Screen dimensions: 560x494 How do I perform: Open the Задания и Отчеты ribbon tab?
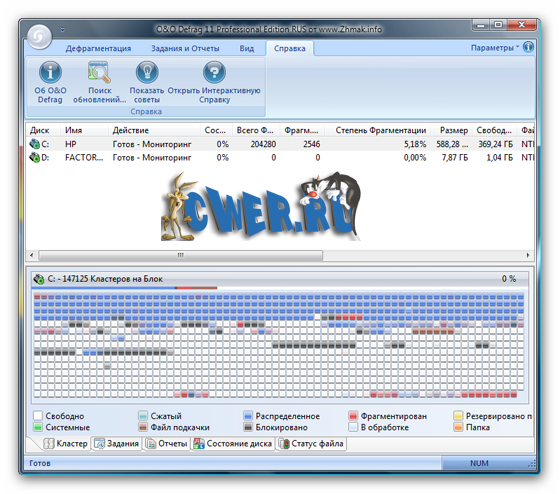pos(185,49)
